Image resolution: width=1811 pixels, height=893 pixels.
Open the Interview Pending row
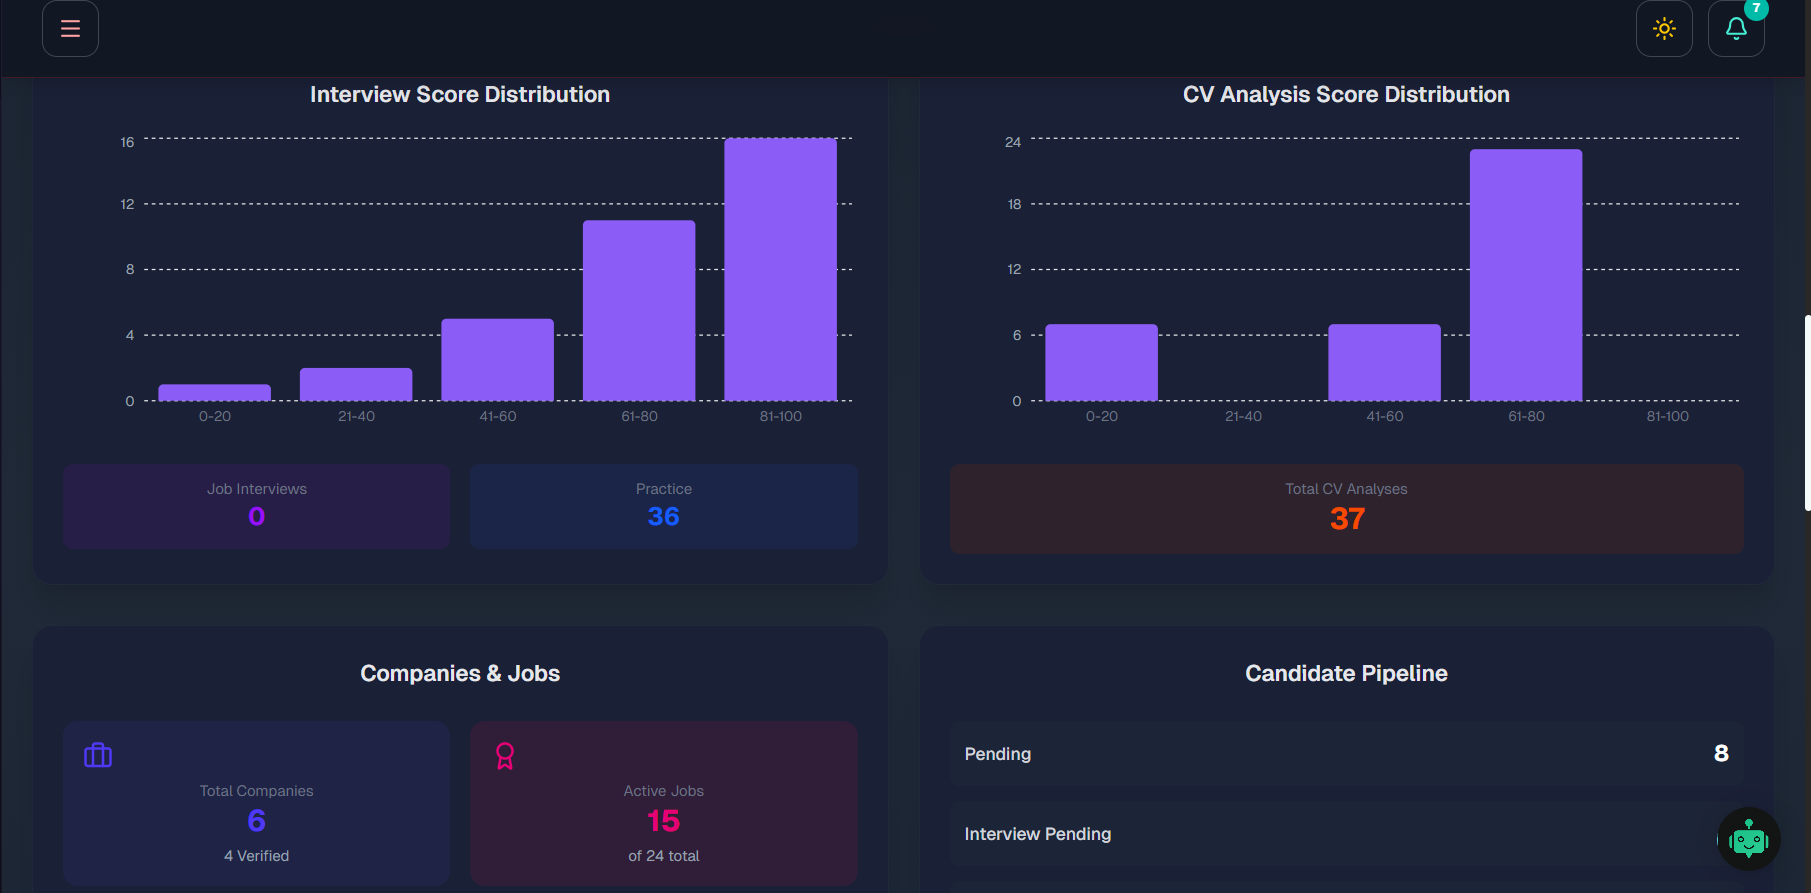pos(1346,834)
